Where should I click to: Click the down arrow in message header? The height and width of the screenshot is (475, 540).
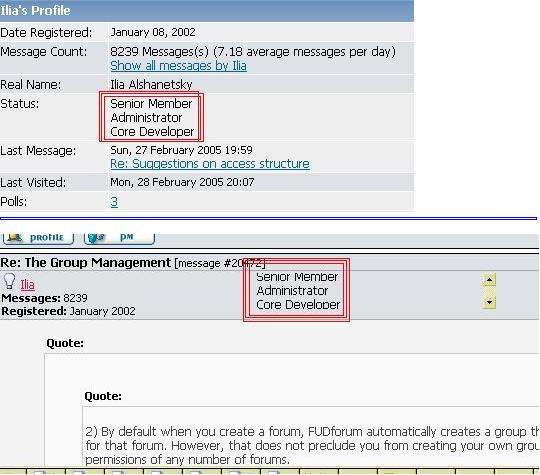(489, 303)
